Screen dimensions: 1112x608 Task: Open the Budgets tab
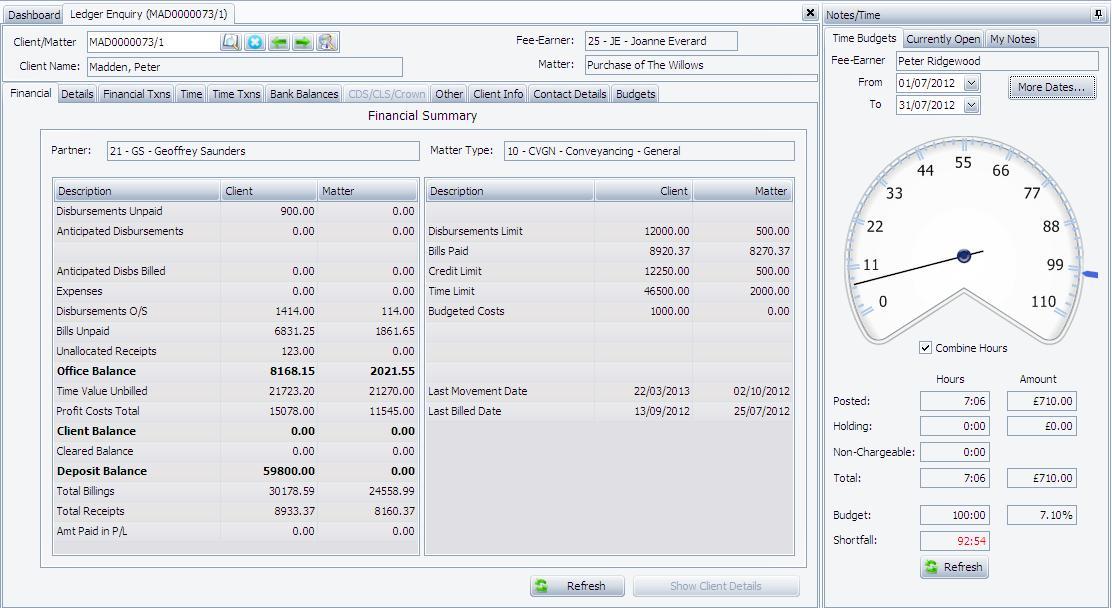click(635, 94)
